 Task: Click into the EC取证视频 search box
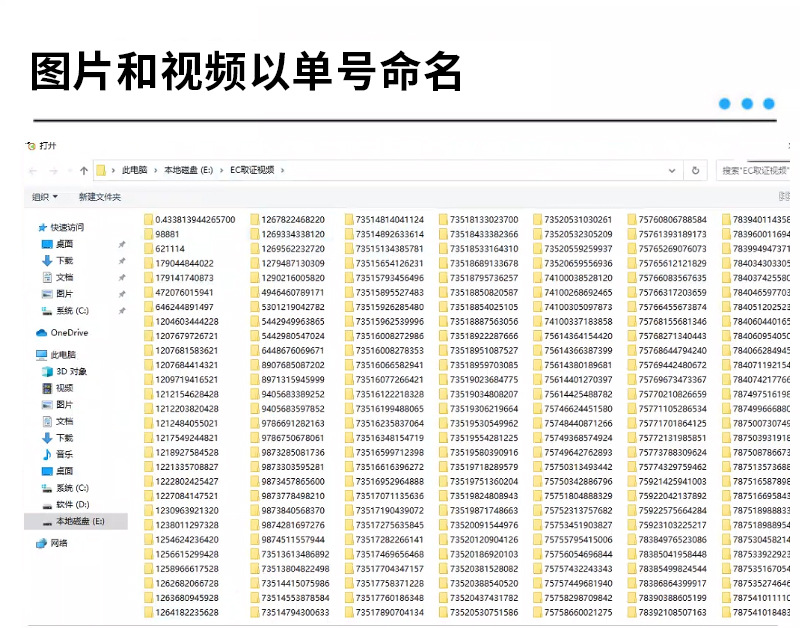pos(753,171)
